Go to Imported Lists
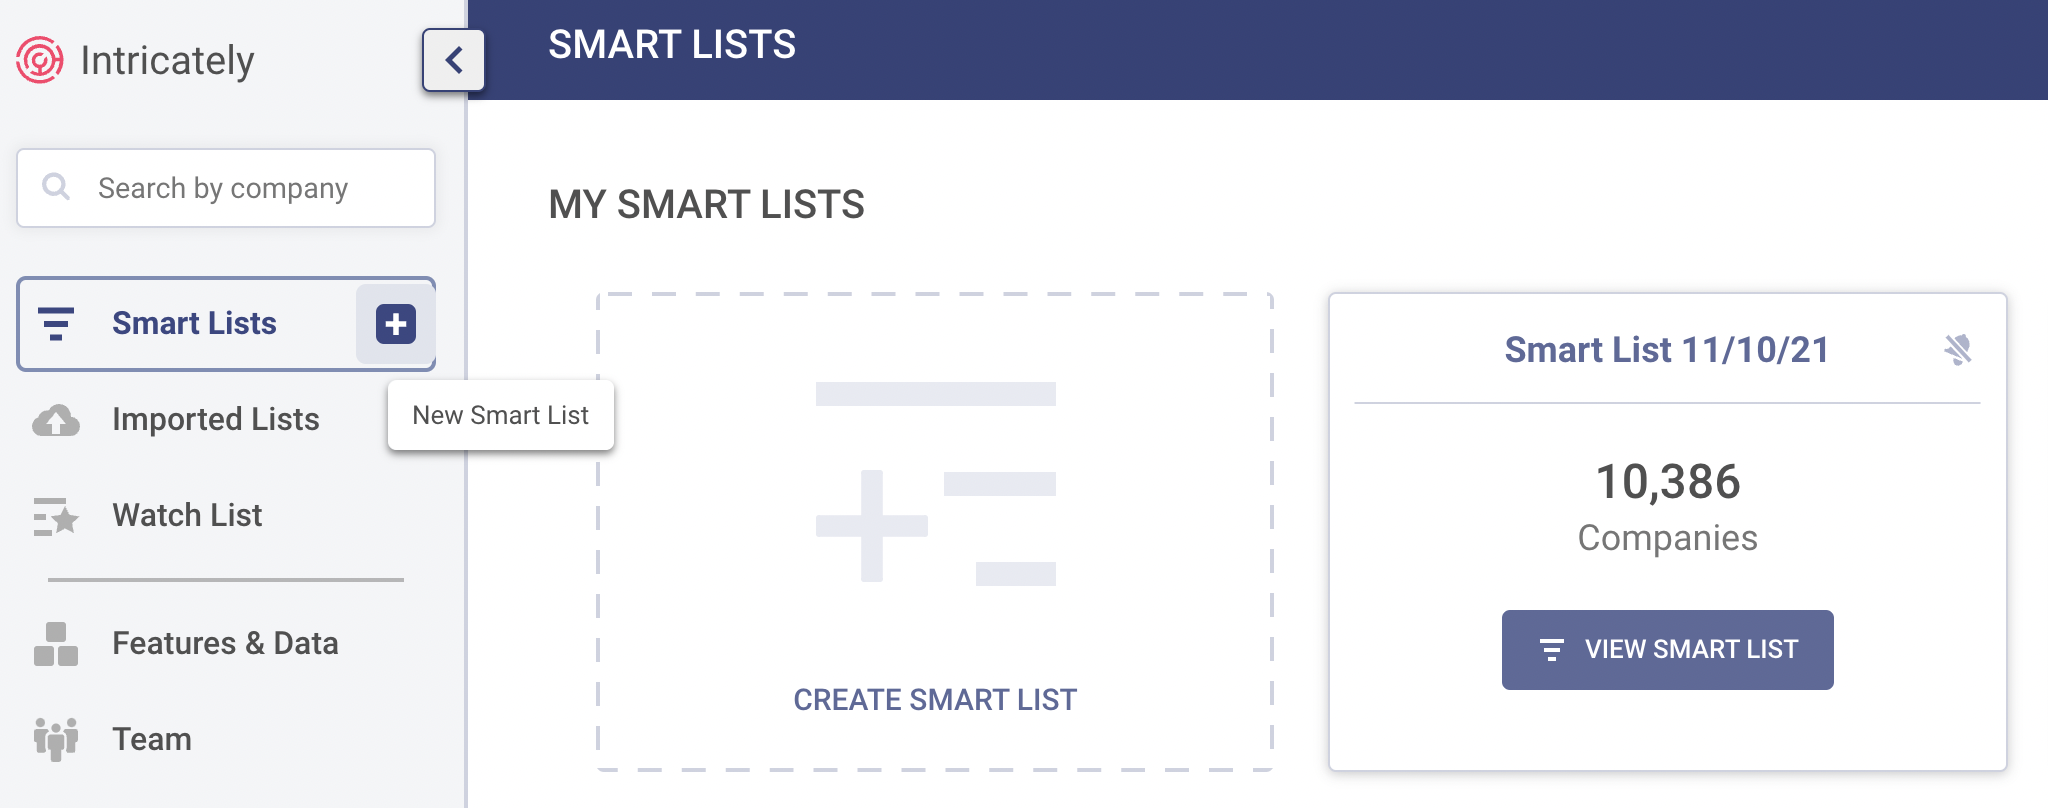The width and height of the screenshot is (2048, 808). [x=215, y=420]
